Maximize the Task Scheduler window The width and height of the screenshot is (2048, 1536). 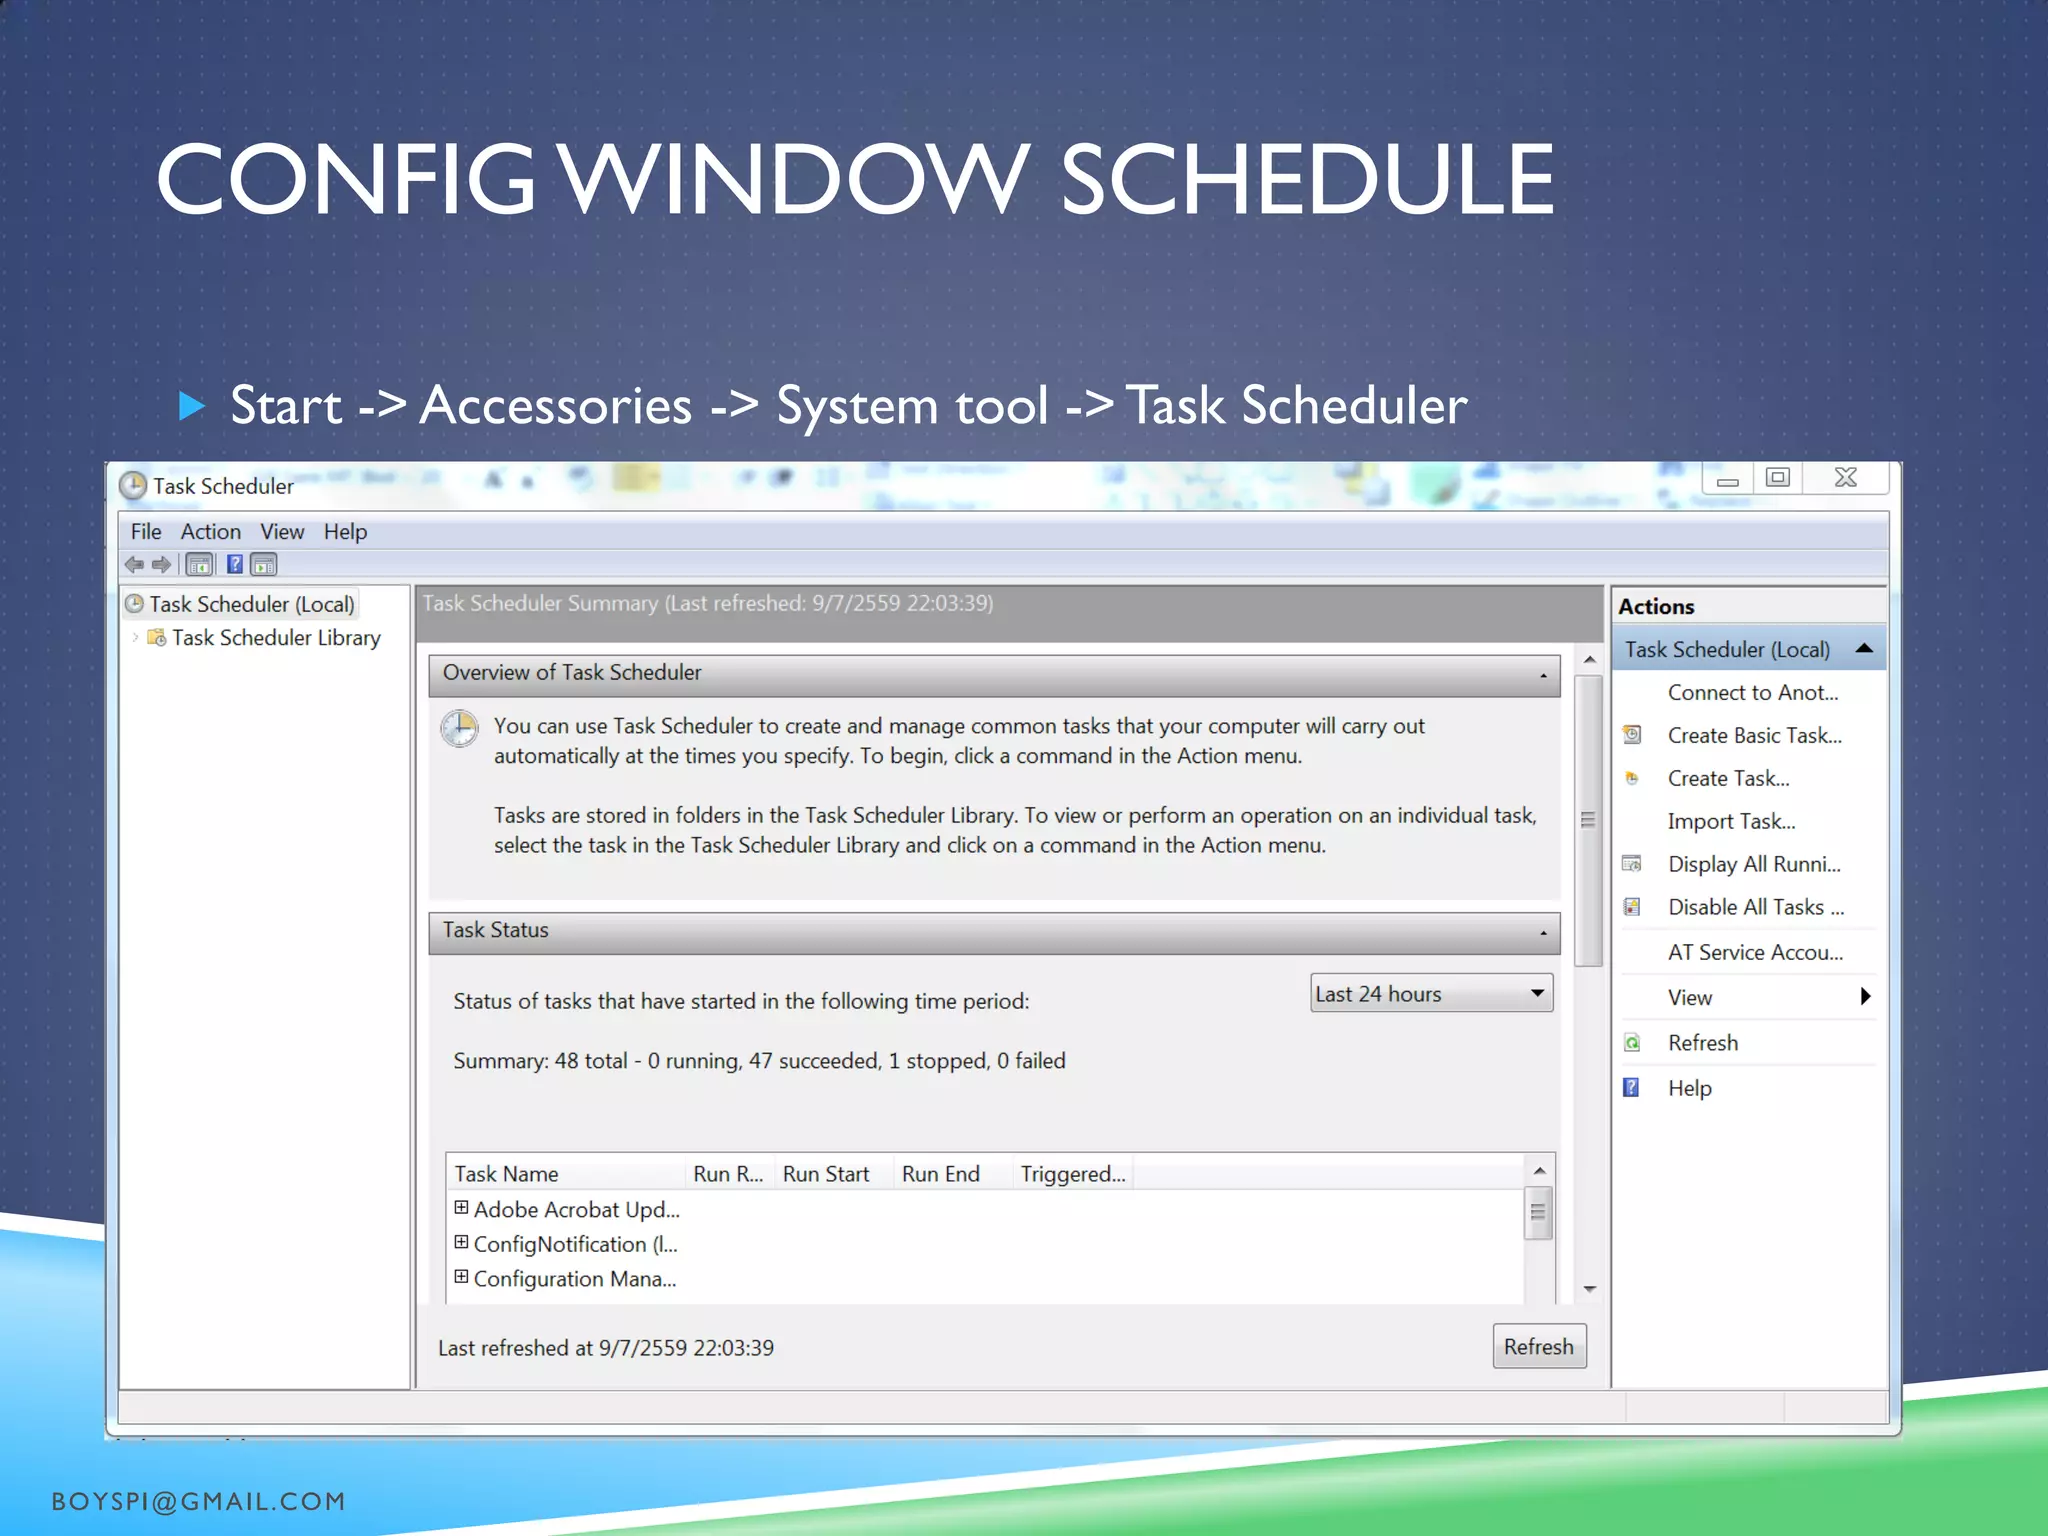1777,478
